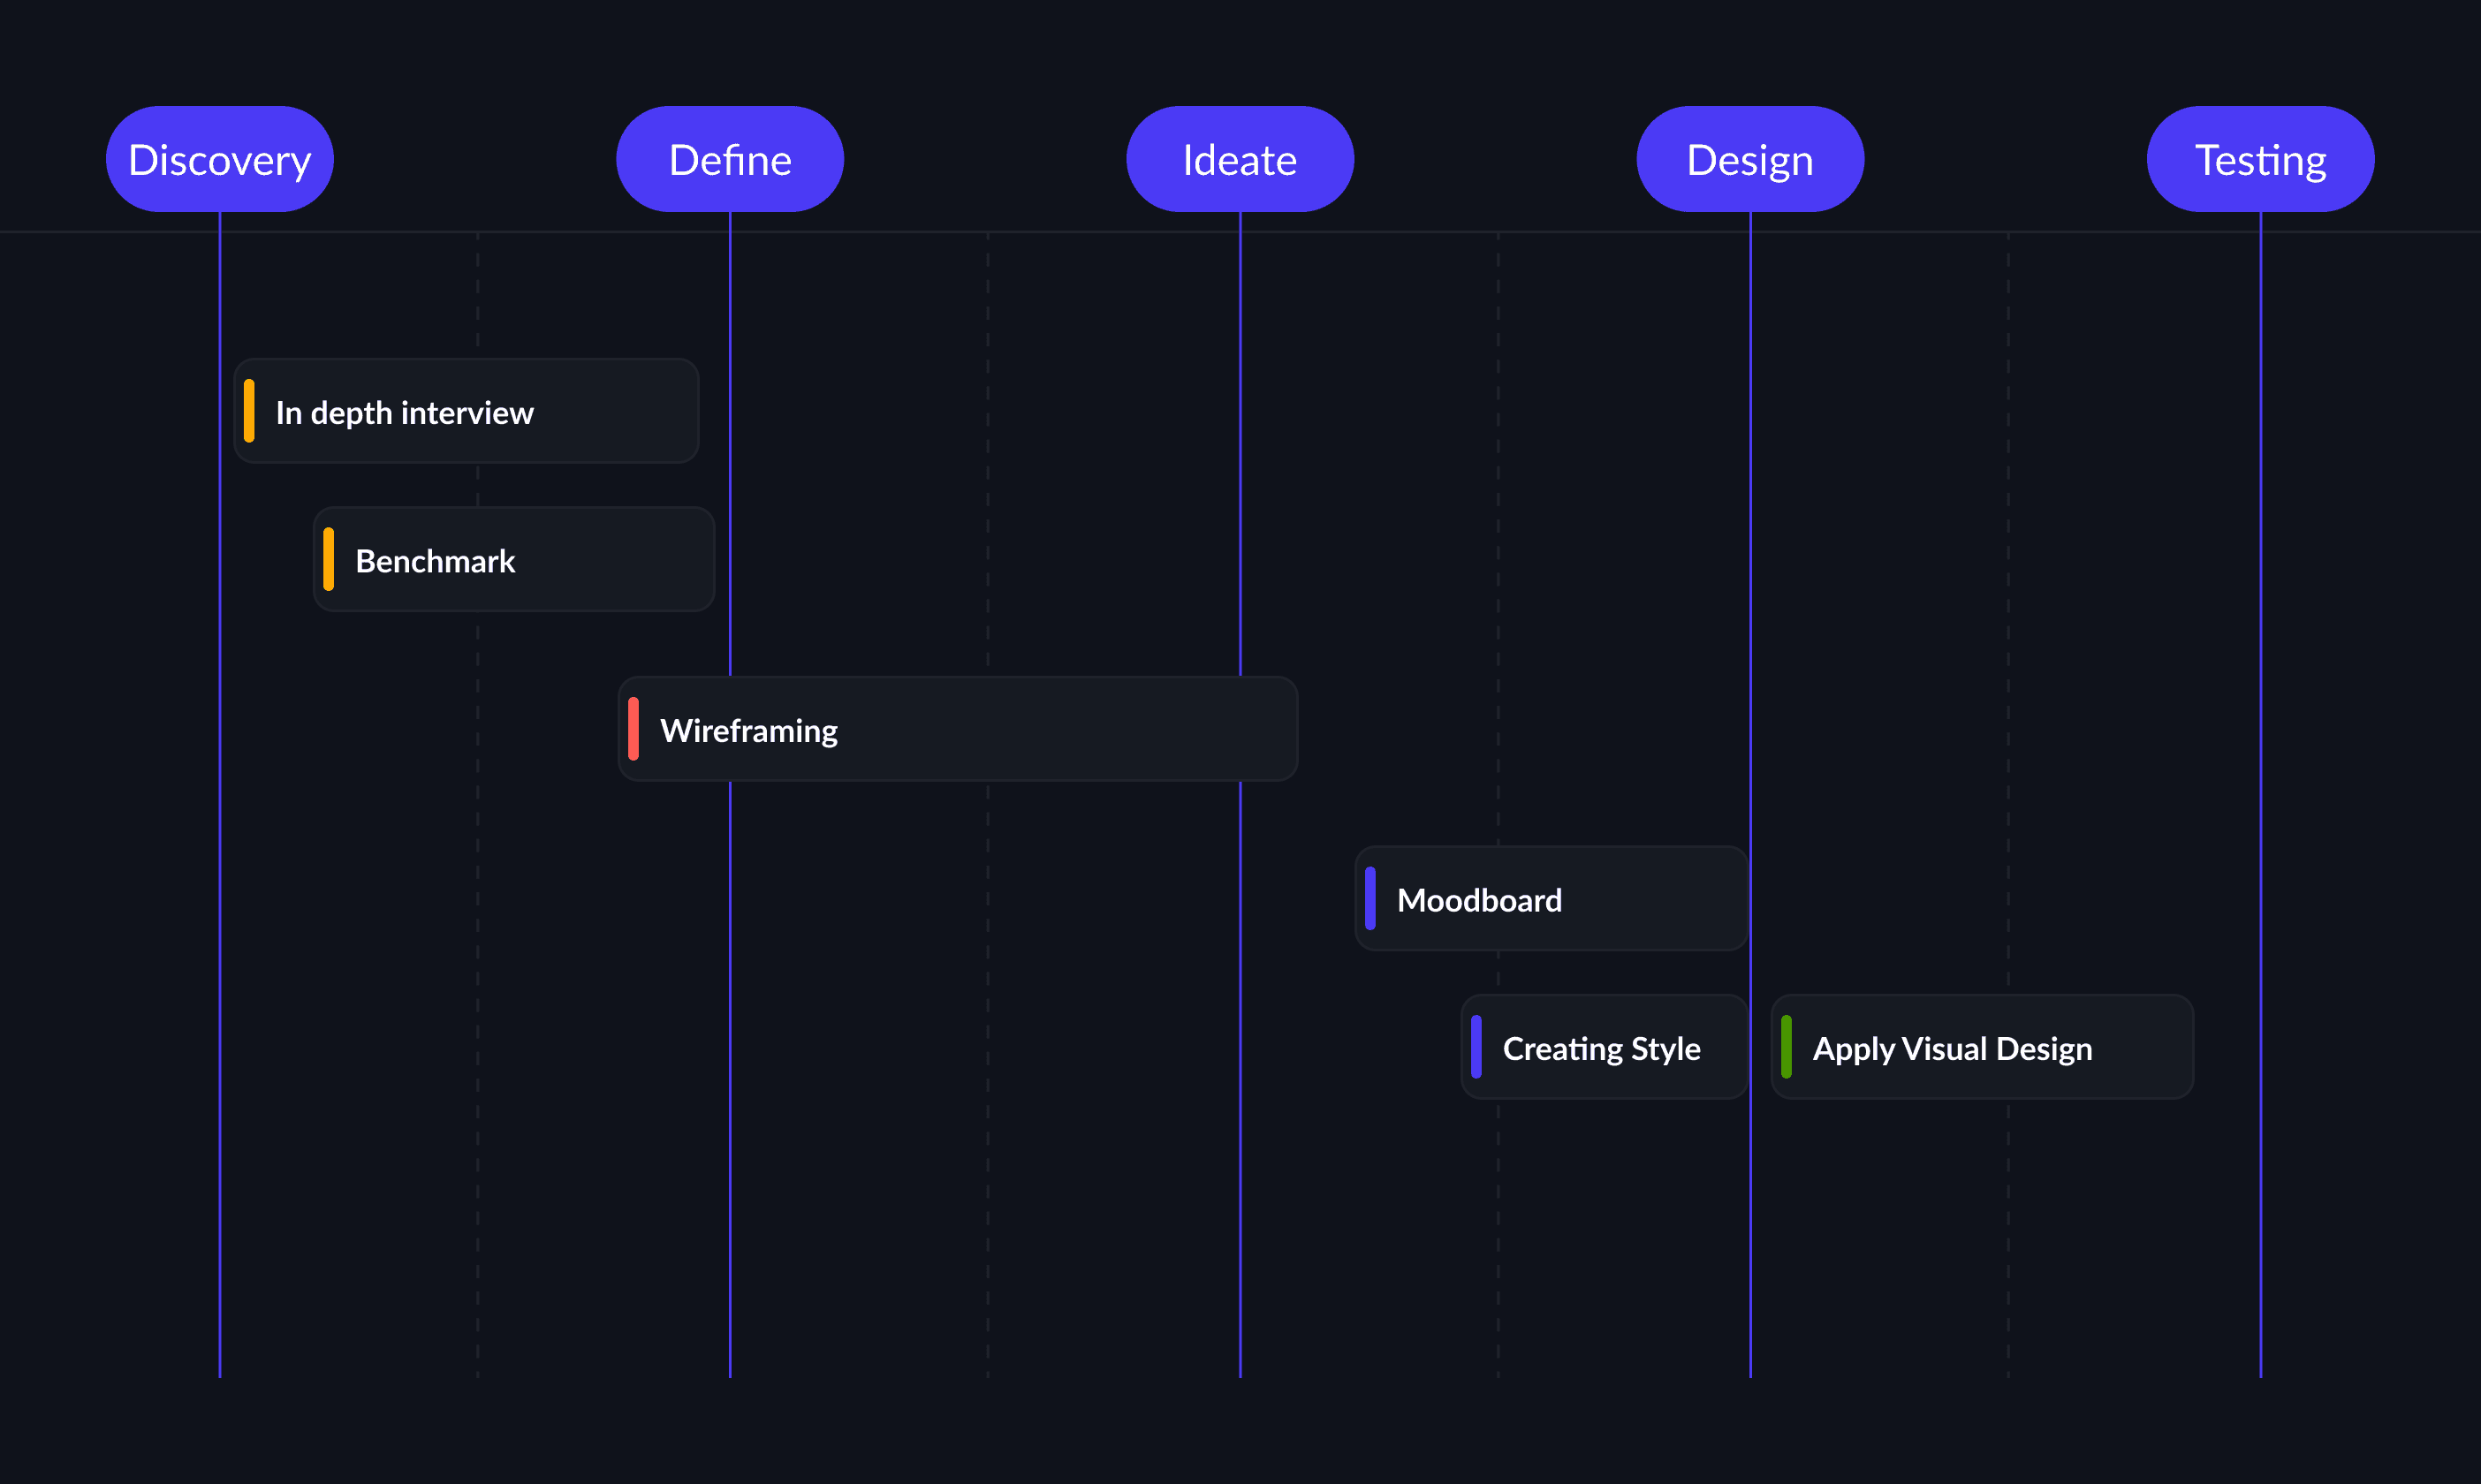Viewport: 2481px width, 1484px height.
Task: Click the purple marker on Creating Style
Action: [1476, 1047]
